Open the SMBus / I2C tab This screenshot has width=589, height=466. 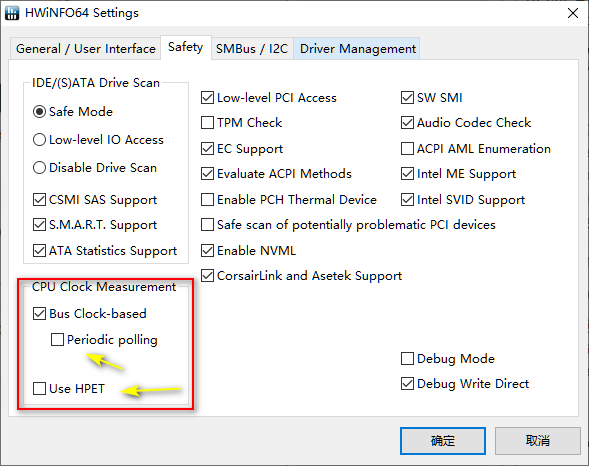pos(252,49)
